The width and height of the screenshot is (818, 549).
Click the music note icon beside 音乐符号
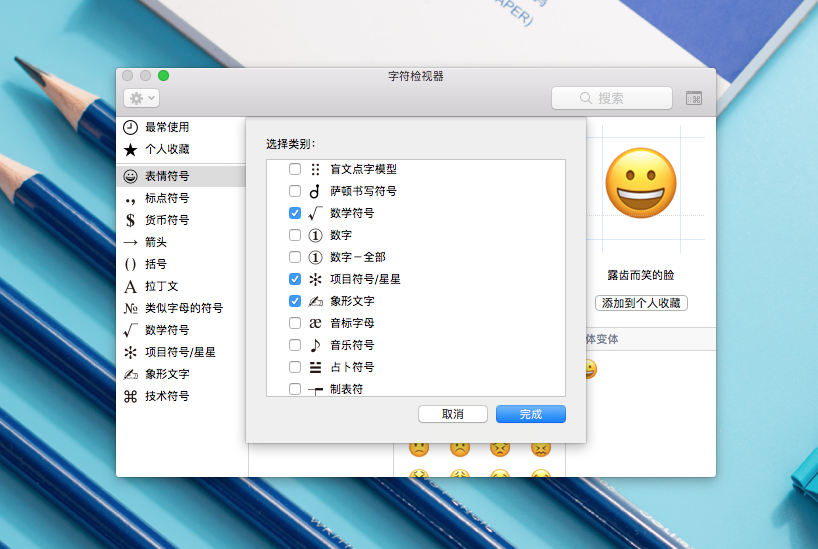point(315,345)
